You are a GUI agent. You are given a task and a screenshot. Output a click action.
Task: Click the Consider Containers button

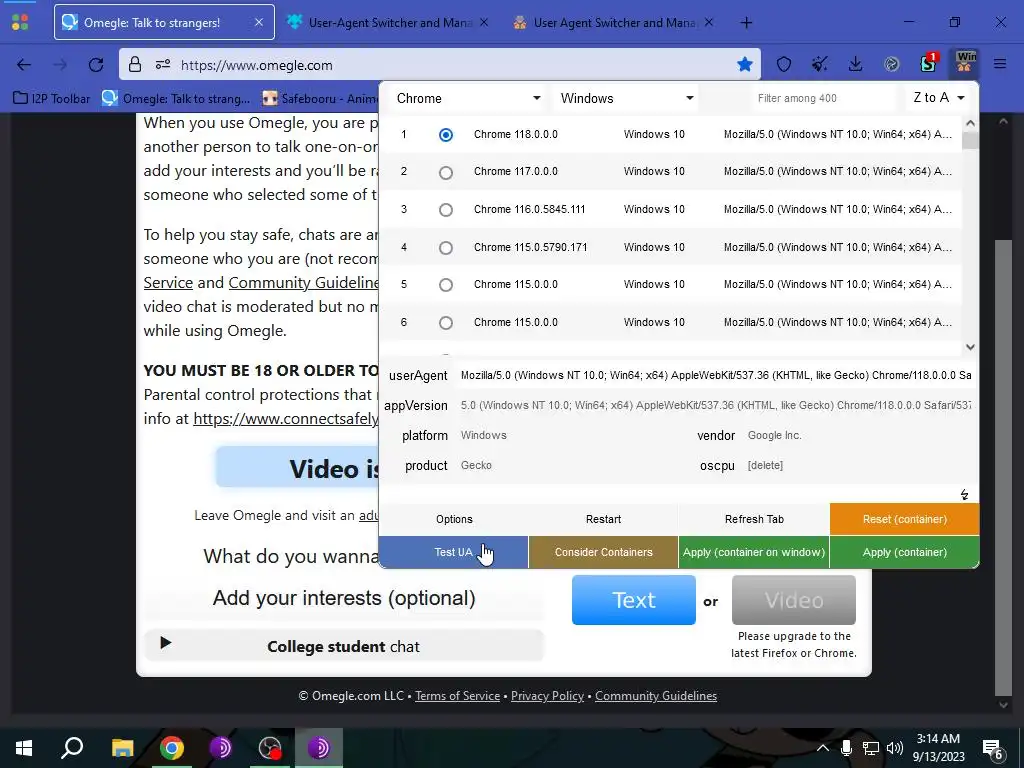[603, 552]
